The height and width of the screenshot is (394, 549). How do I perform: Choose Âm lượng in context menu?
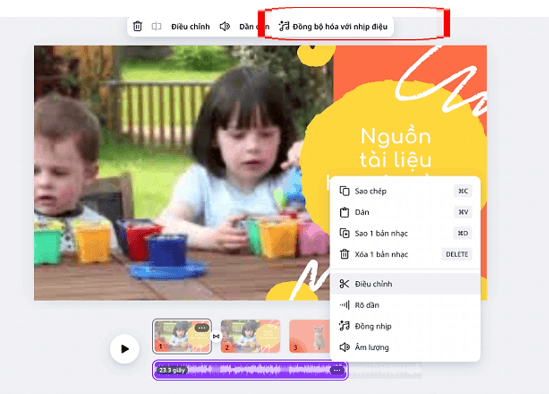coord(405,347)
